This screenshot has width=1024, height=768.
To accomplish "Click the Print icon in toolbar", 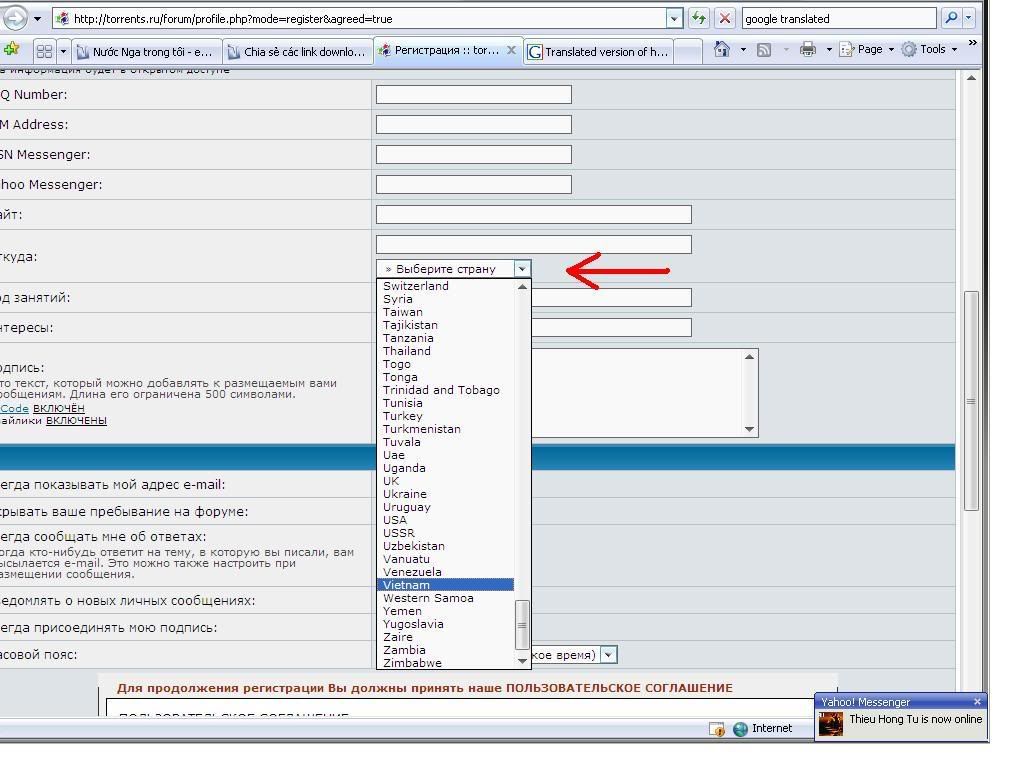I will point(808,49).
